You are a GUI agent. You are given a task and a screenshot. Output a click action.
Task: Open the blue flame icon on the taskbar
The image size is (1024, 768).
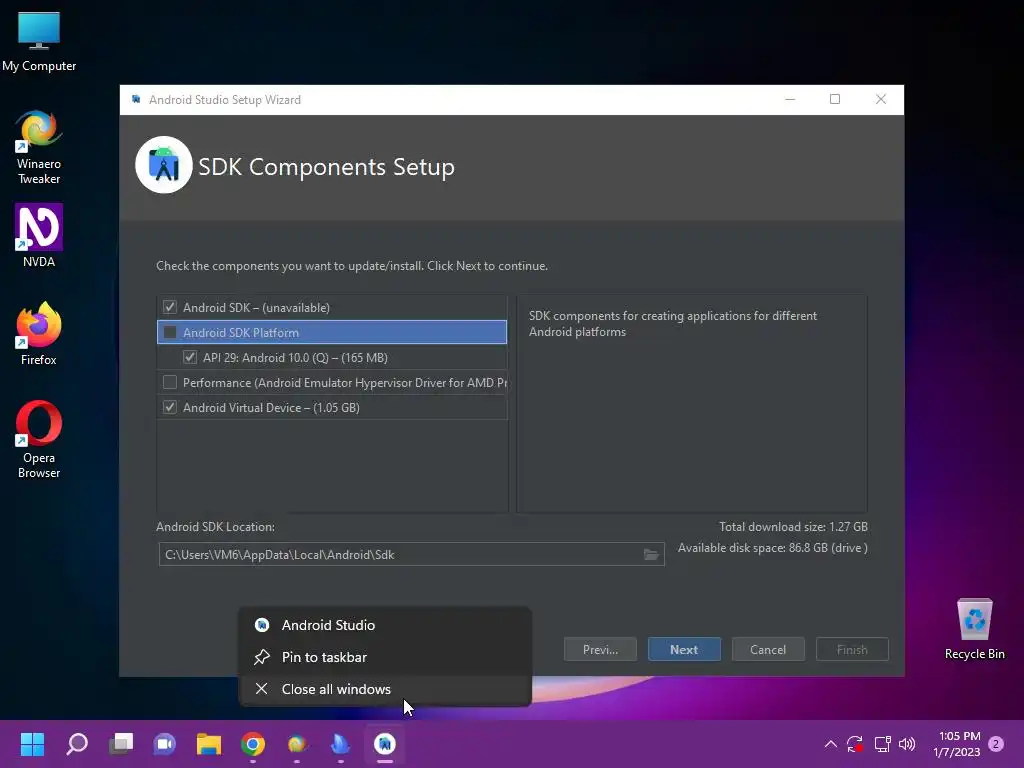(340, 744)
